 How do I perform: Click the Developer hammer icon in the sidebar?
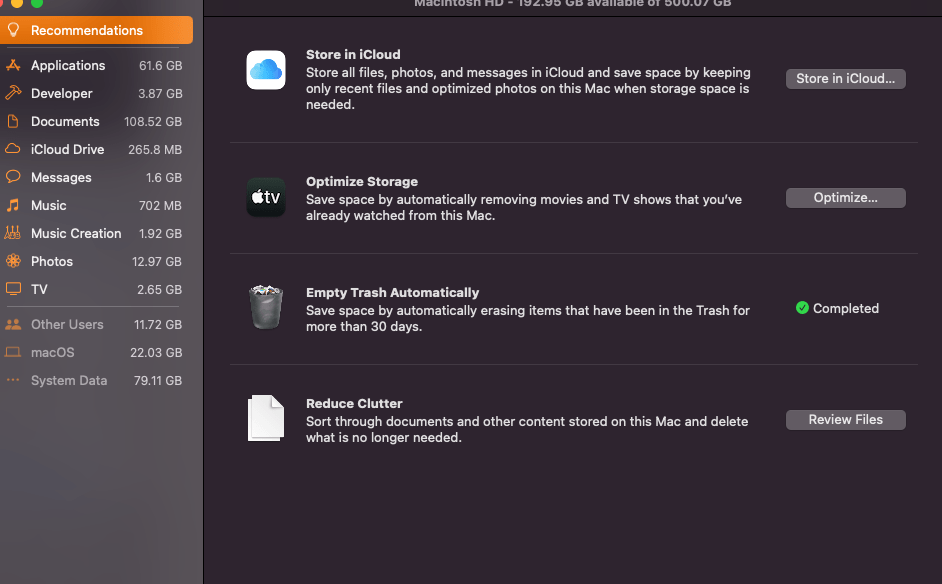(x=14, y=93)
